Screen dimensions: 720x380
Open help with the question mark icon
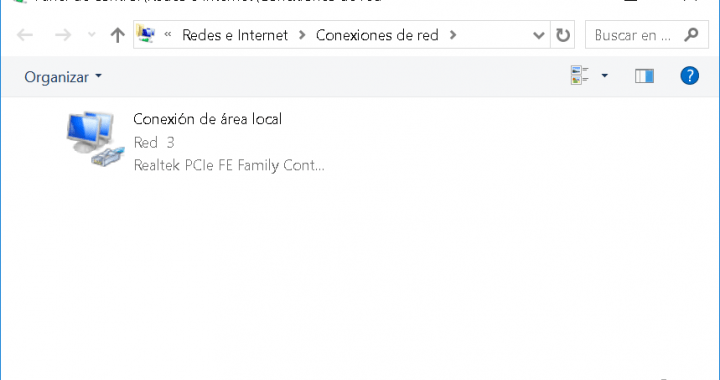tap(689, 76)
